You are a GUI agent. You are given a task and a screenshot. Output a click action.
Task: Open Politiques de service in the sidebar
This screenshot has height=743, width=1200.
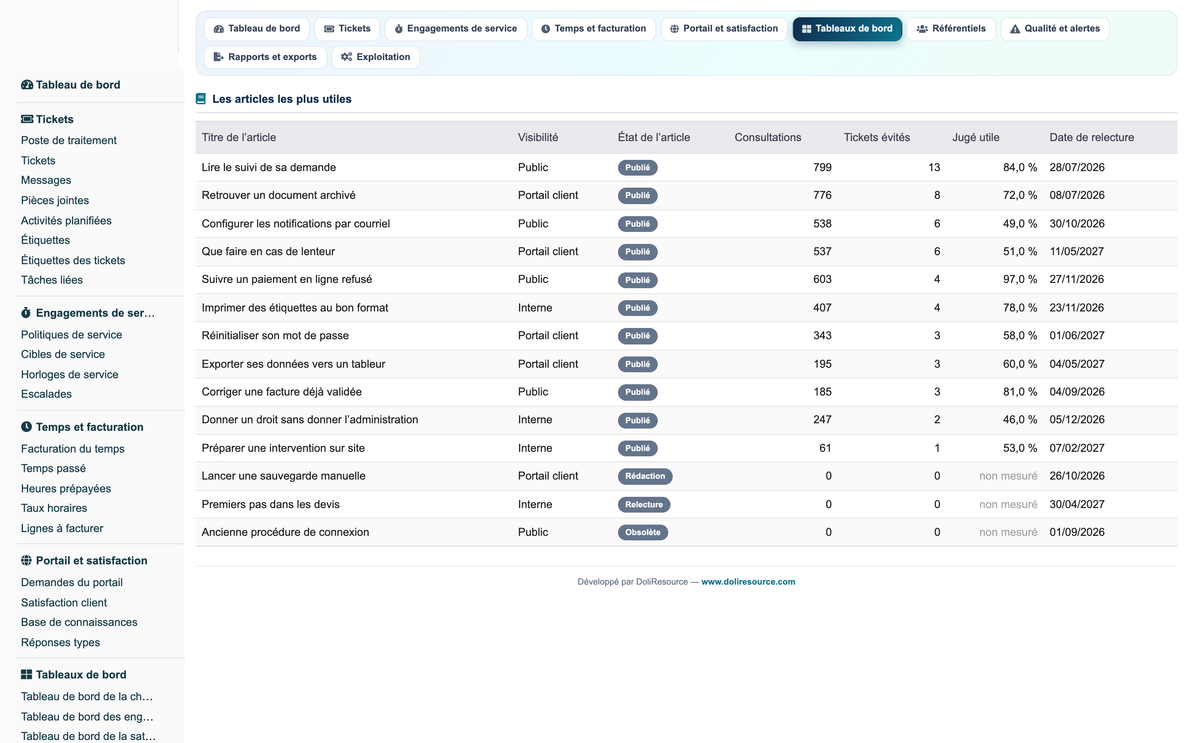coord(71,335)
